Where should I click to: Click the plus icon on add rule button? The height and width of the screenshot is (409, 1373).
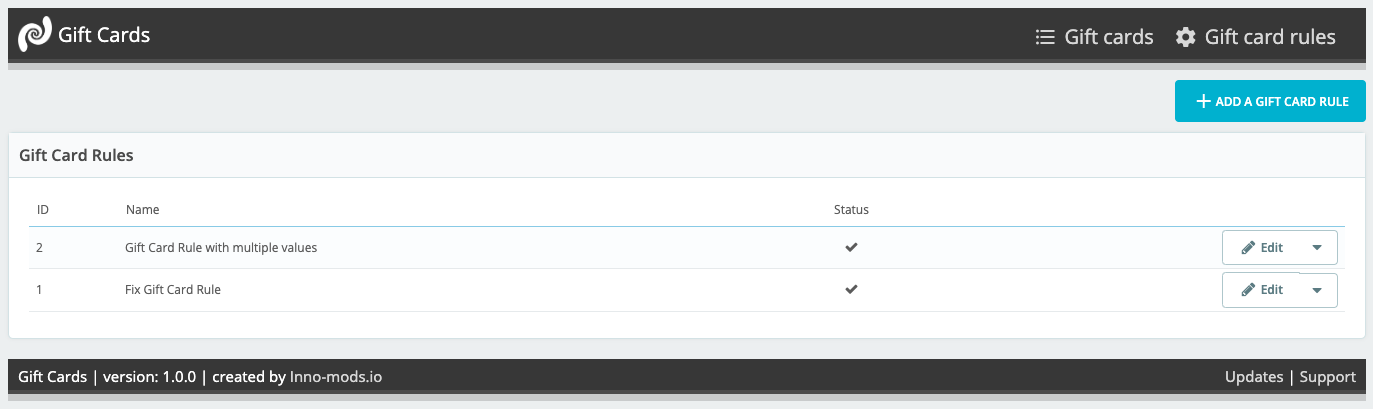pyautogui.click(x=1203, y=101)
